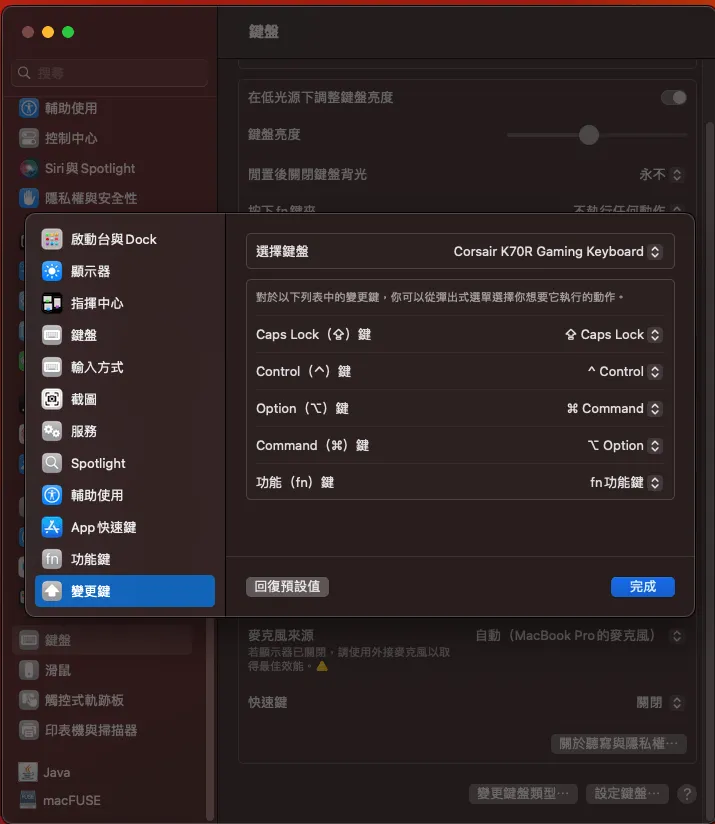Click the 搜尋 search field
Screen dimensions: 715x824
[x=110, y=73]
